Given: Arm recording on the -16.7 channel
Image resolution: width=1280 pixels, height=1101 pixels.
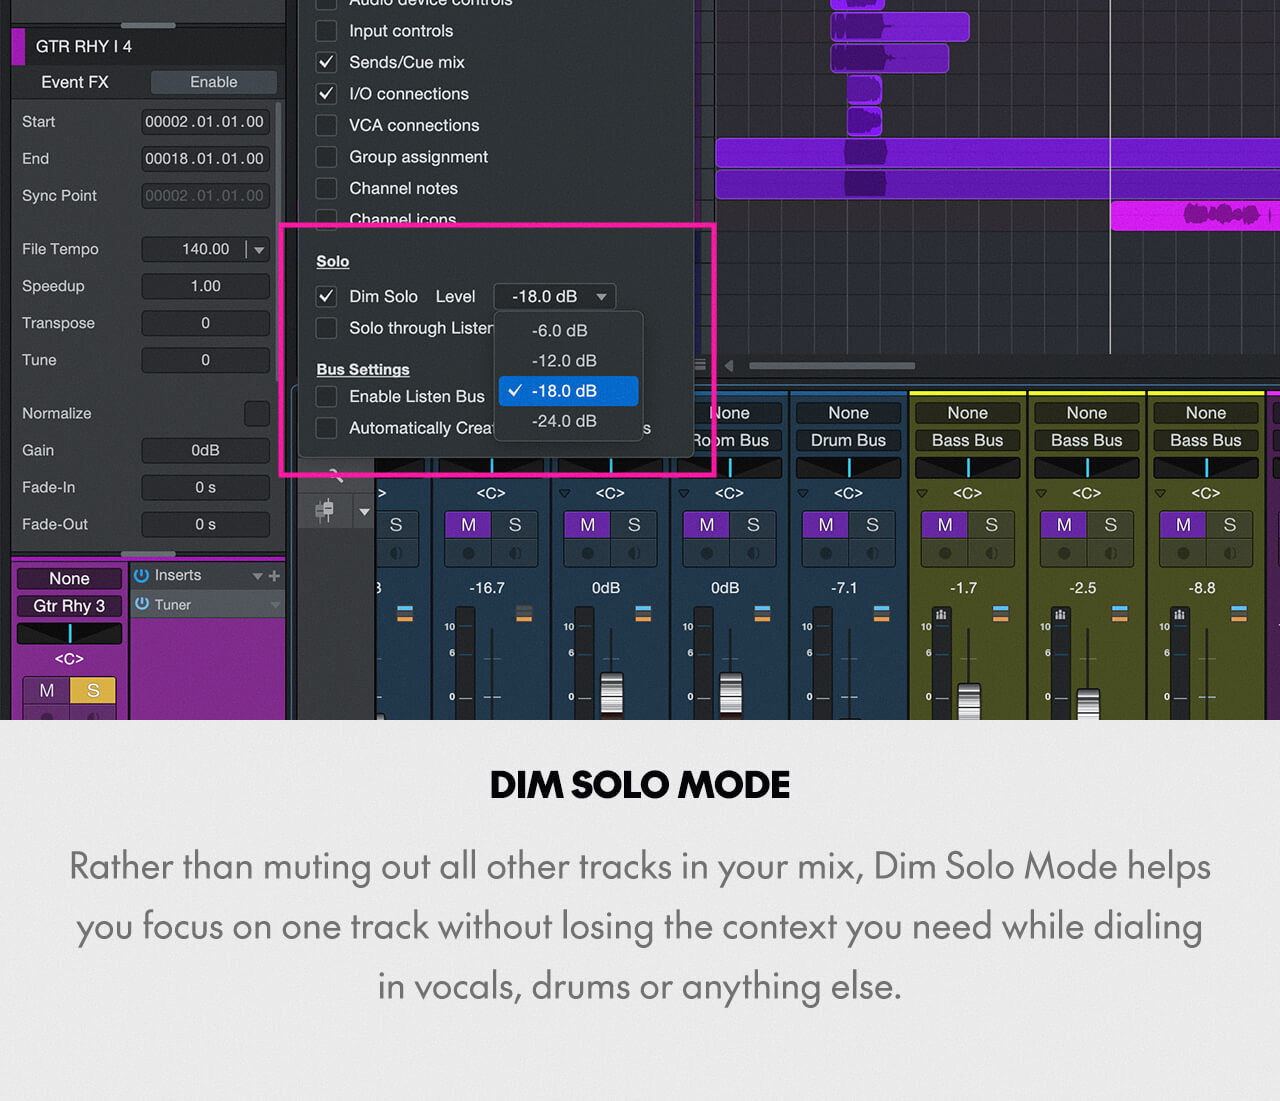Looking at the screenshot, I should [x=468, y=553].
